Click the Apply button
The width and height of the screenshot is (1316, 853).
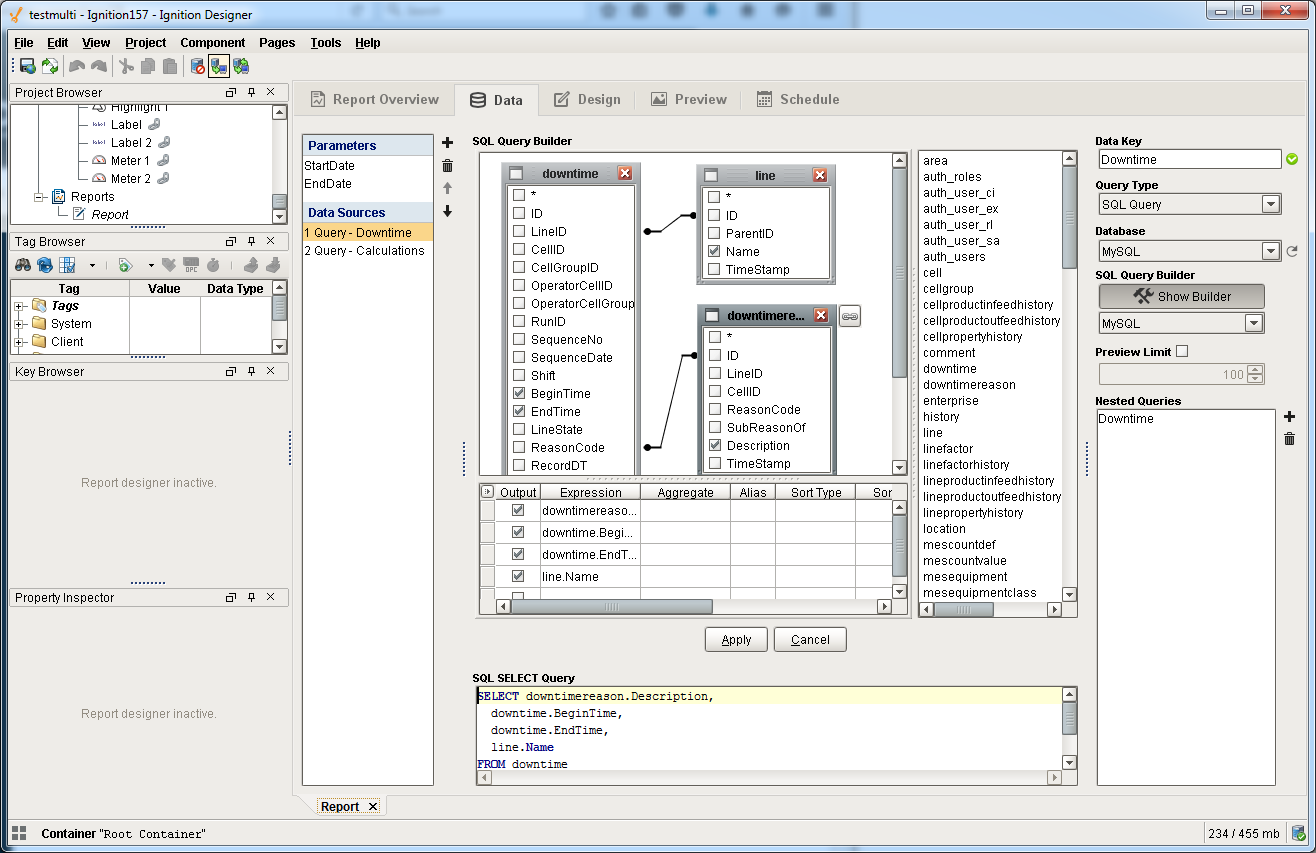tap(736, 640)
